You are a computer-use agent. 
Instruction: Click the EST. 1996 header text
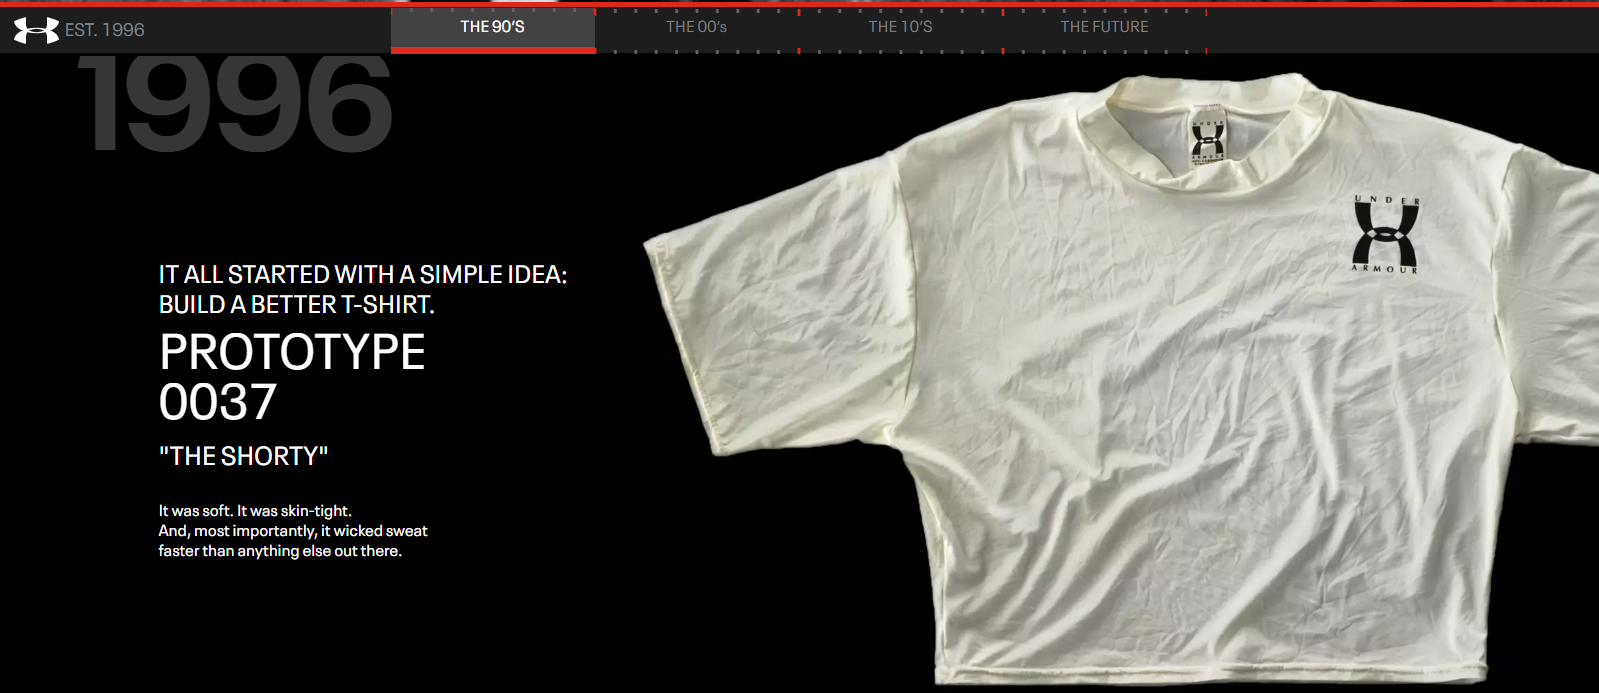pos(105,30)
